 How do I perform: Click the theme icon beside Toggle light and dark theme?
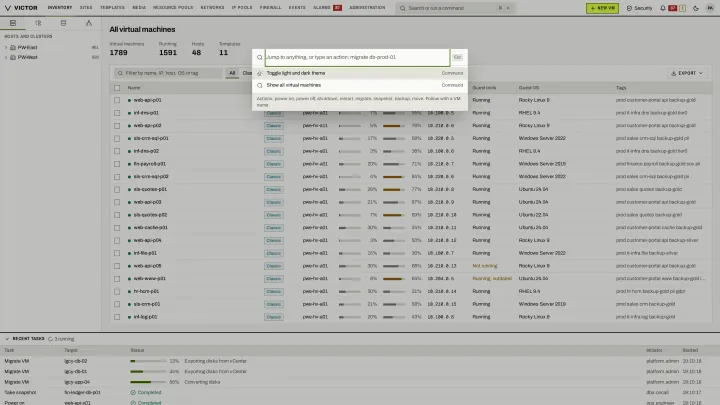coord(259,73)
